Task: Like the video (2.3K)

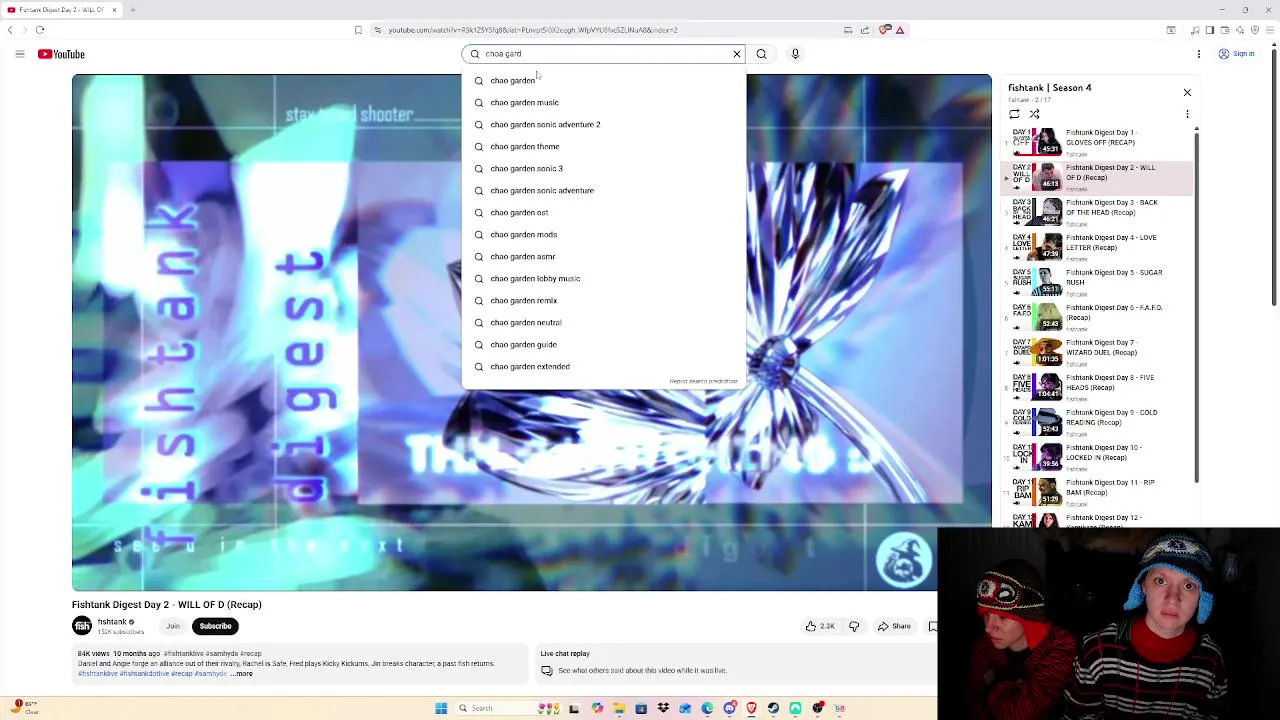Action: point(821,626)
